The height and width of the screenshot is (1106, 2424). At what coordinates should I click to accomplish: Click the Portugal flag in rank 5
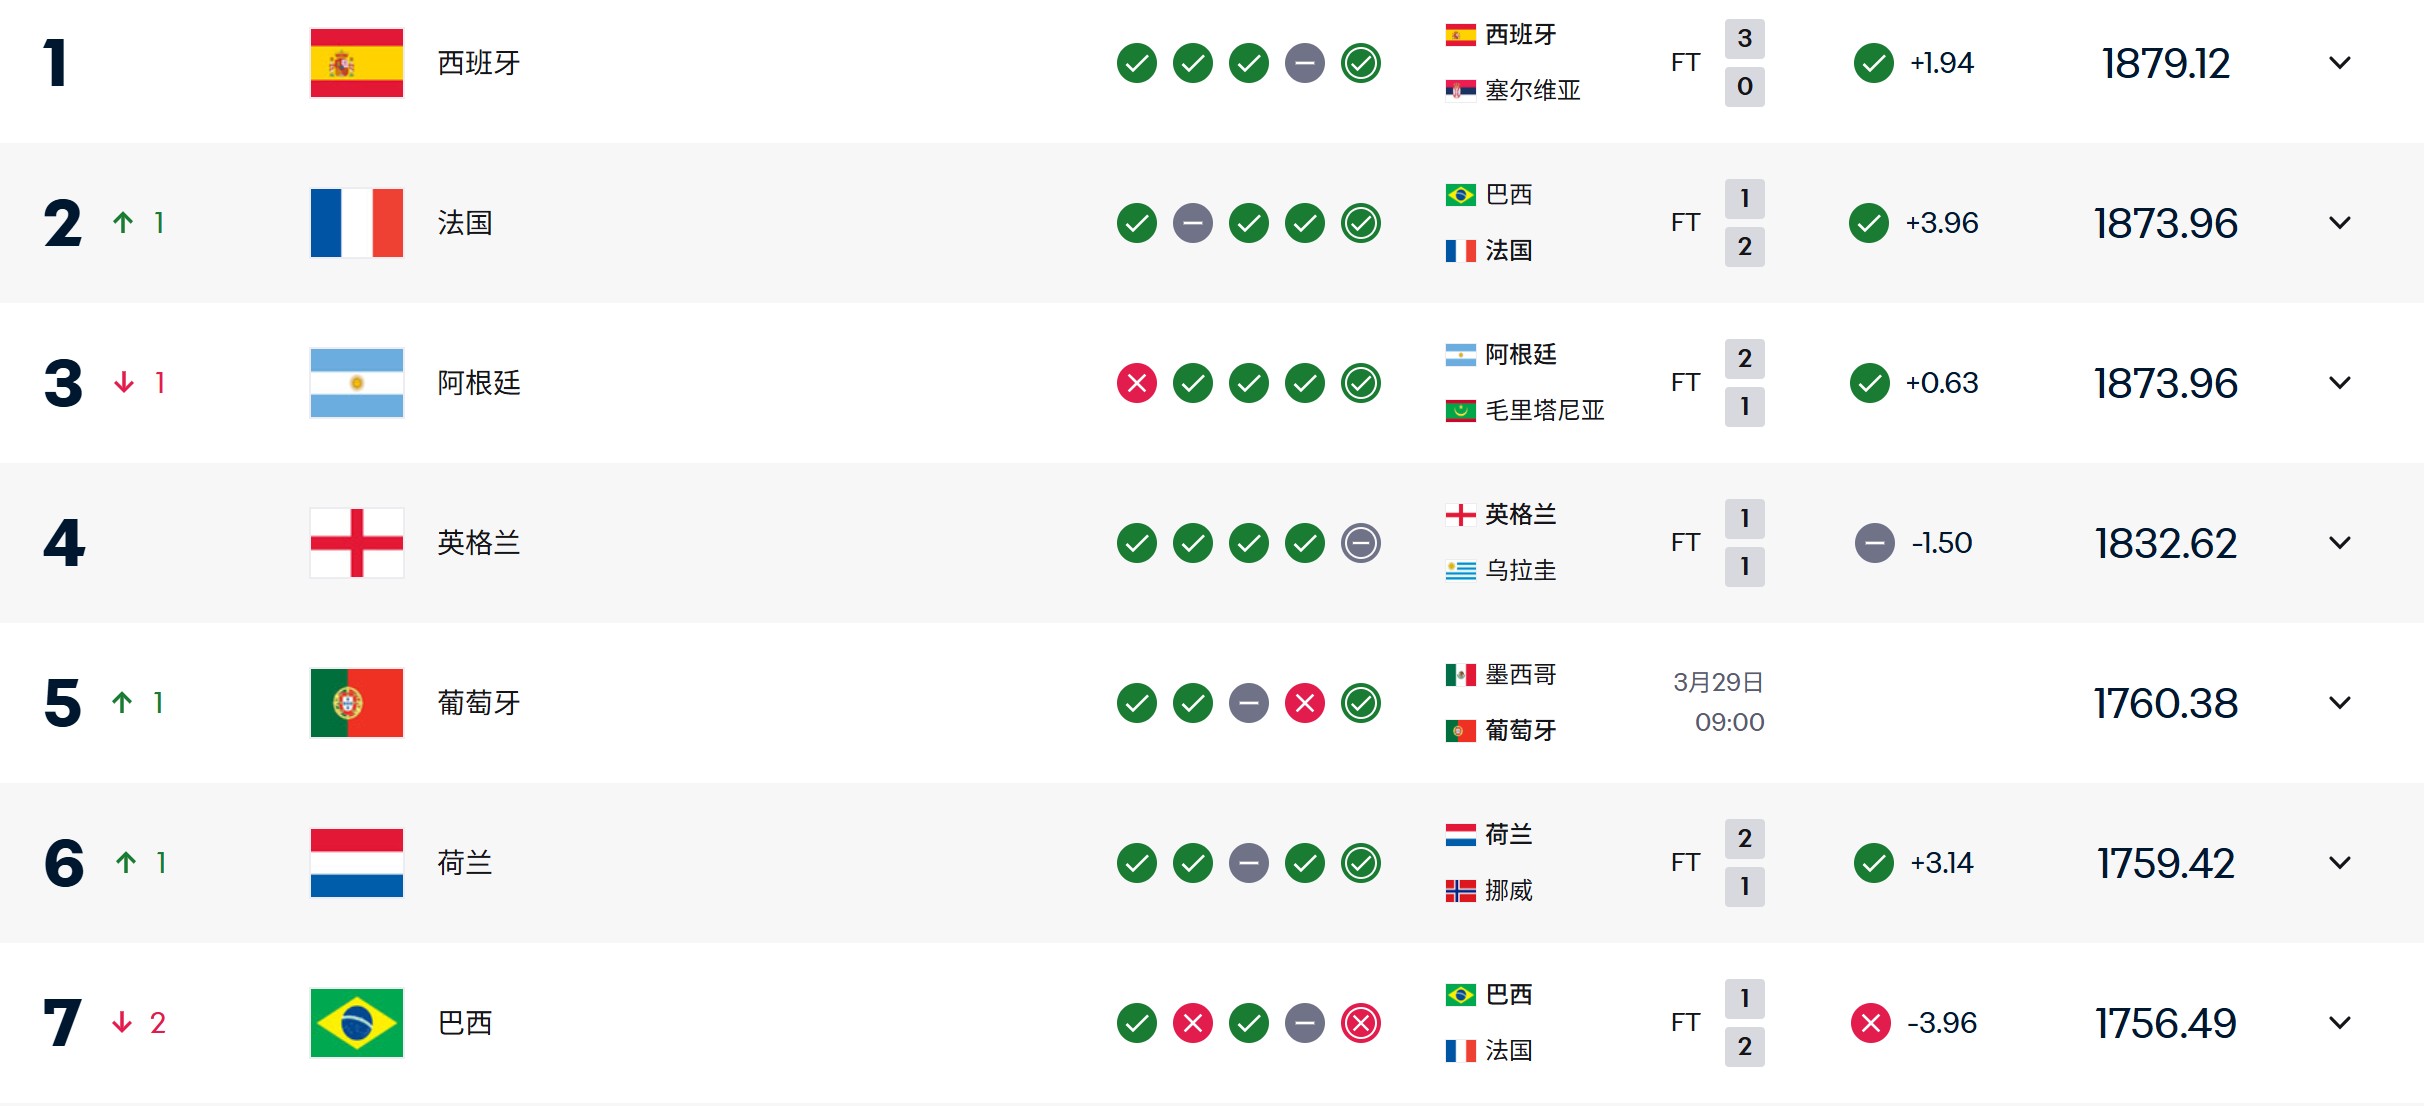[356, 703]
